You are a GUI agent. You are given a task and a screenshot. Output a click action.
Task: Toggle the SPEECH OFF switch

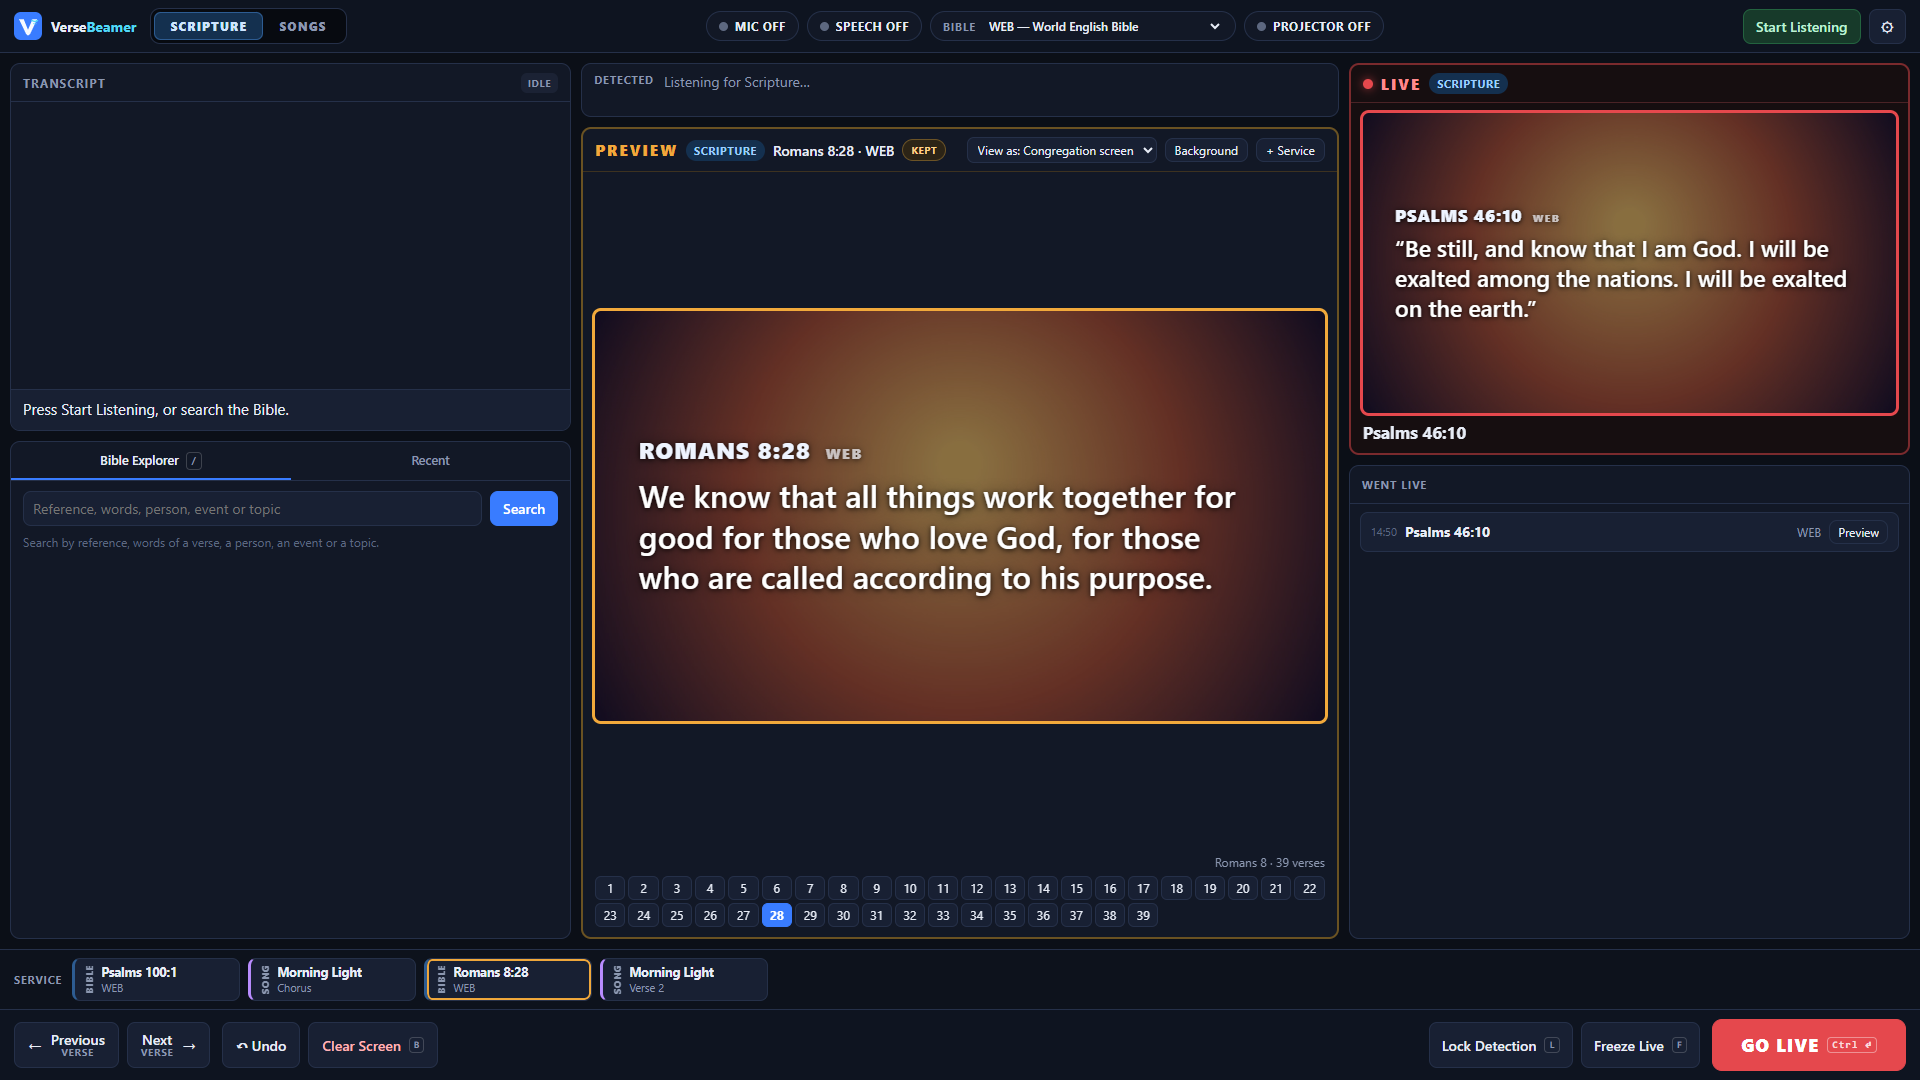click(864, 27)
